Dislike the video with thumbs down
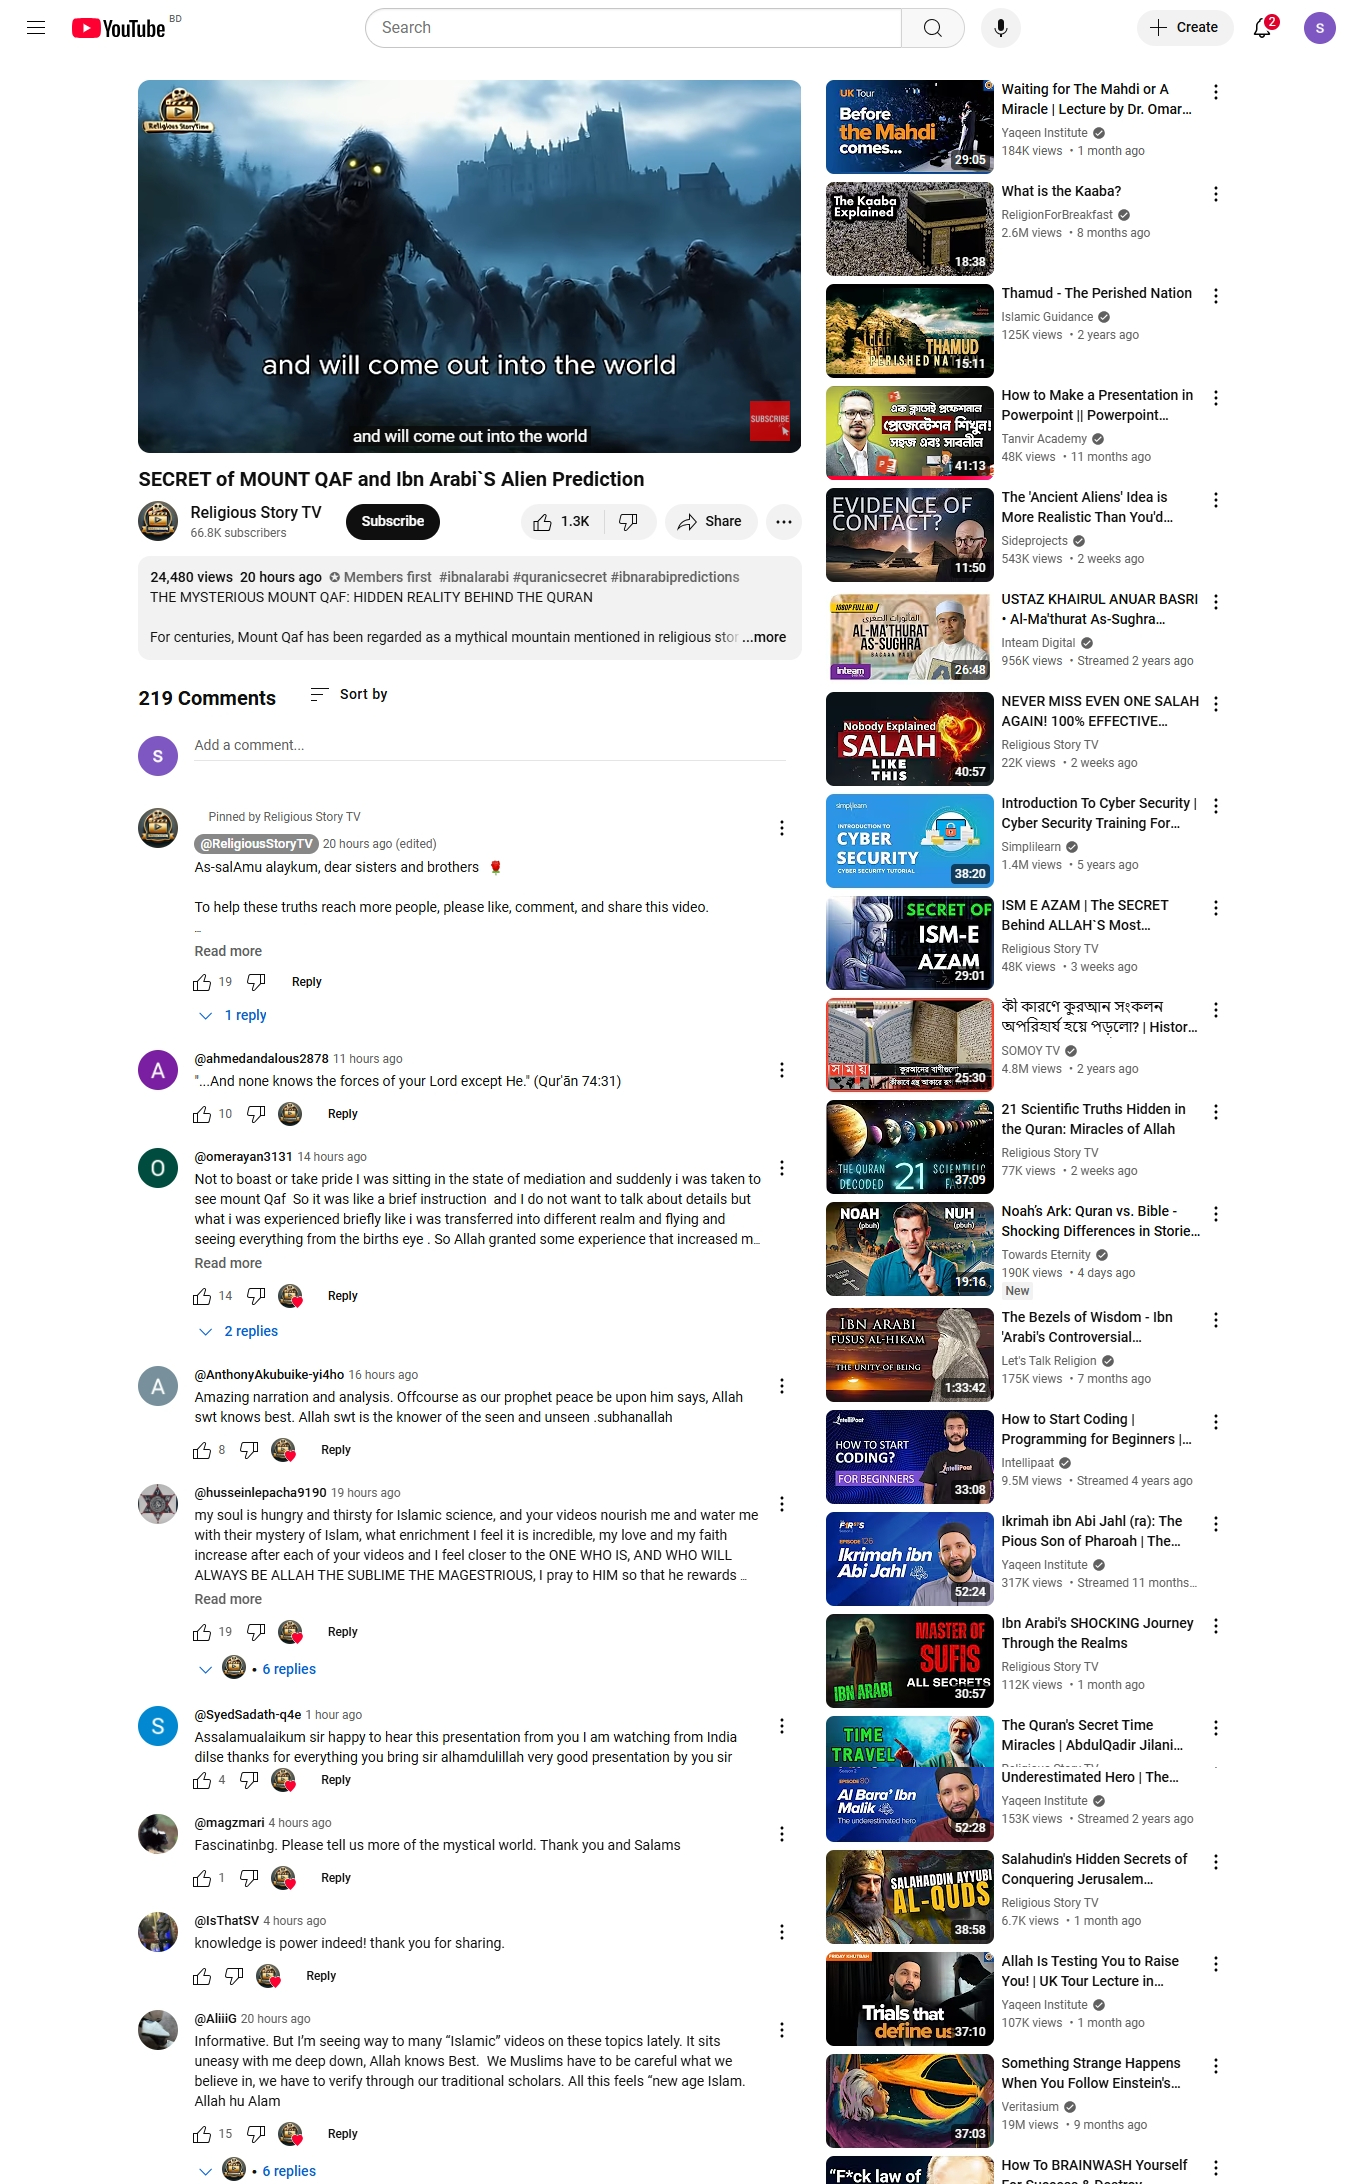The height and width of the screenshot is (2184, 1366). point(629,522)
